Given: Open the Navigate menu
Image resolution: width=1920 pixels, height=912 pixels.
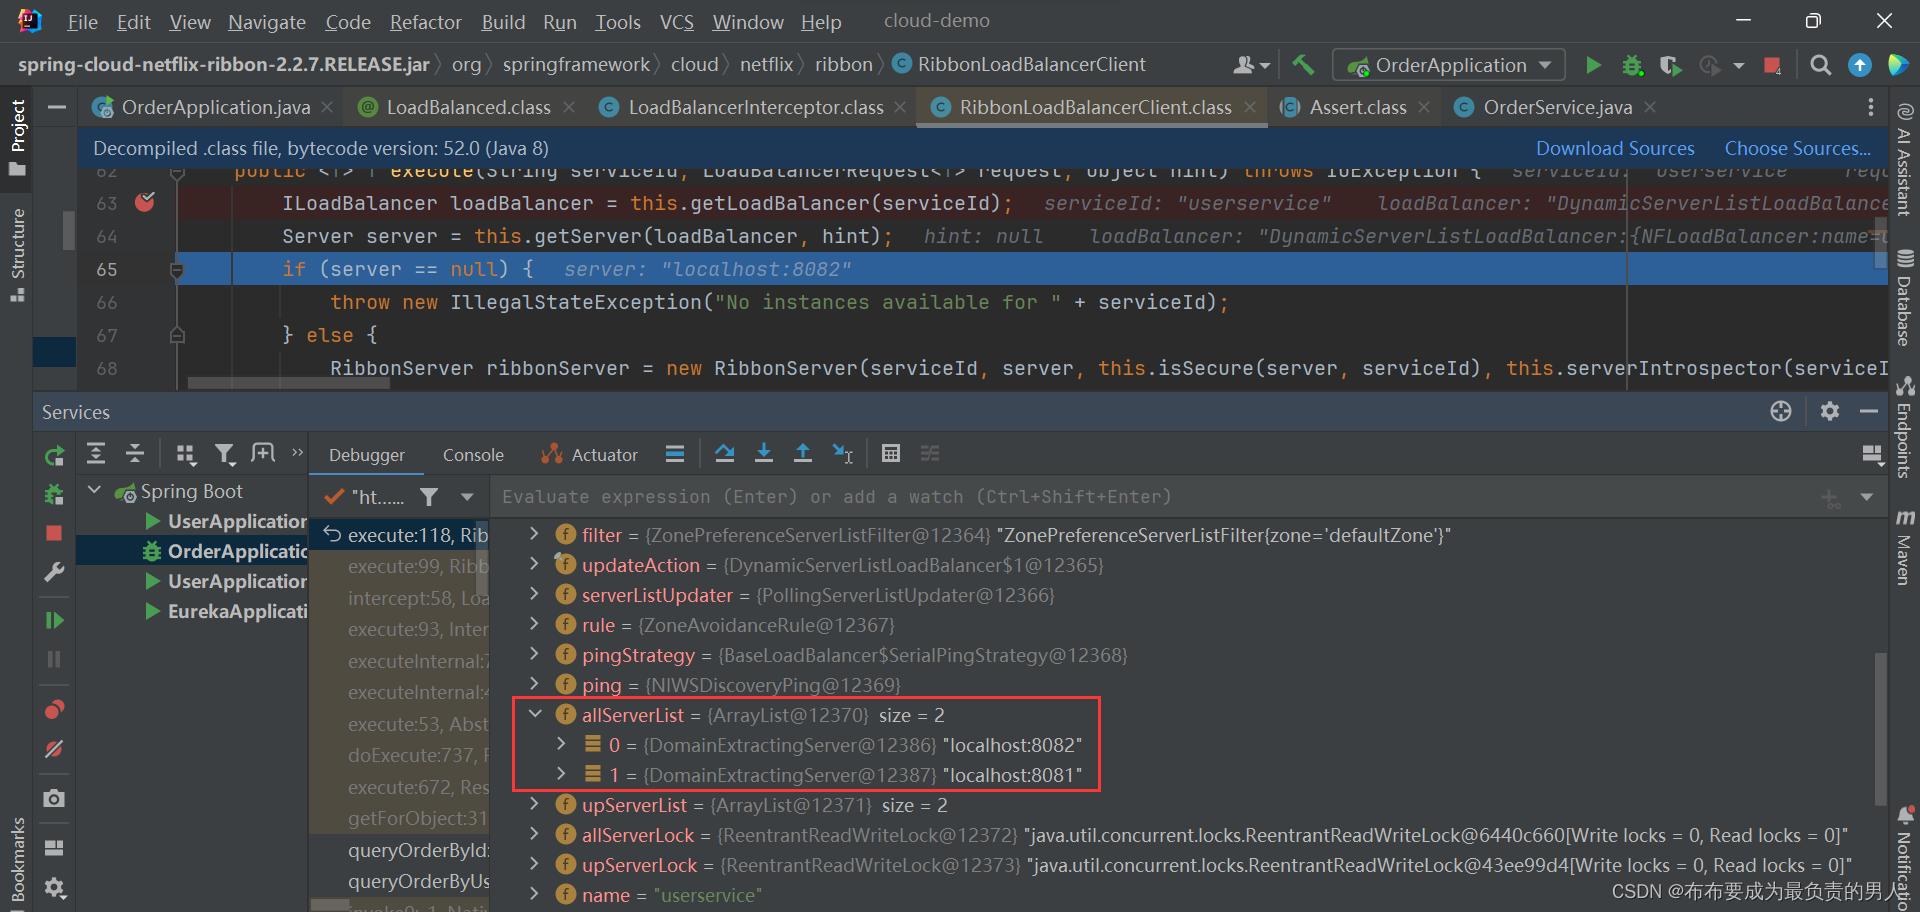Looking at the screenshot, I should 267,22.
